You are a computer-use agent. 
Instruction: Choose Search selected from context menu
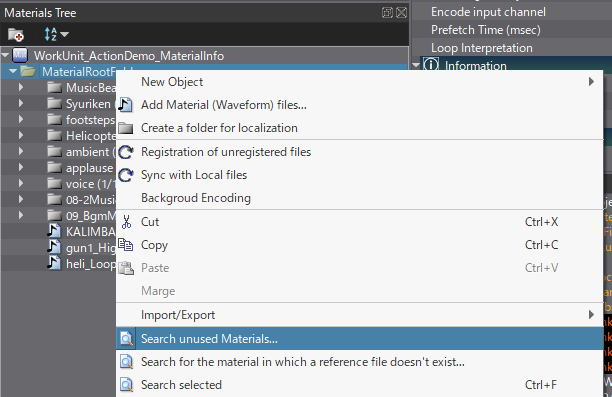pyautogui.click(x=359, y=385)
